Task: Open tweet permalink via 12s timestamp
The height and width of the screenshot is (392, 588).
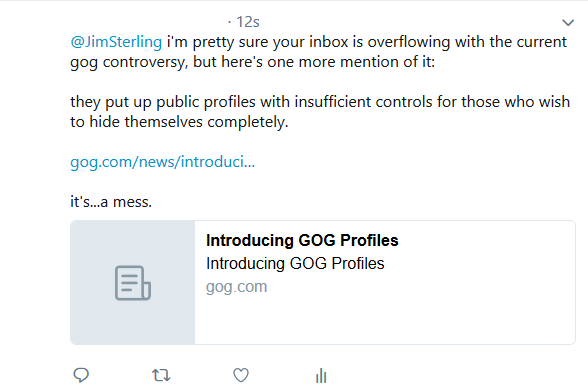Action: coord(248,22)
